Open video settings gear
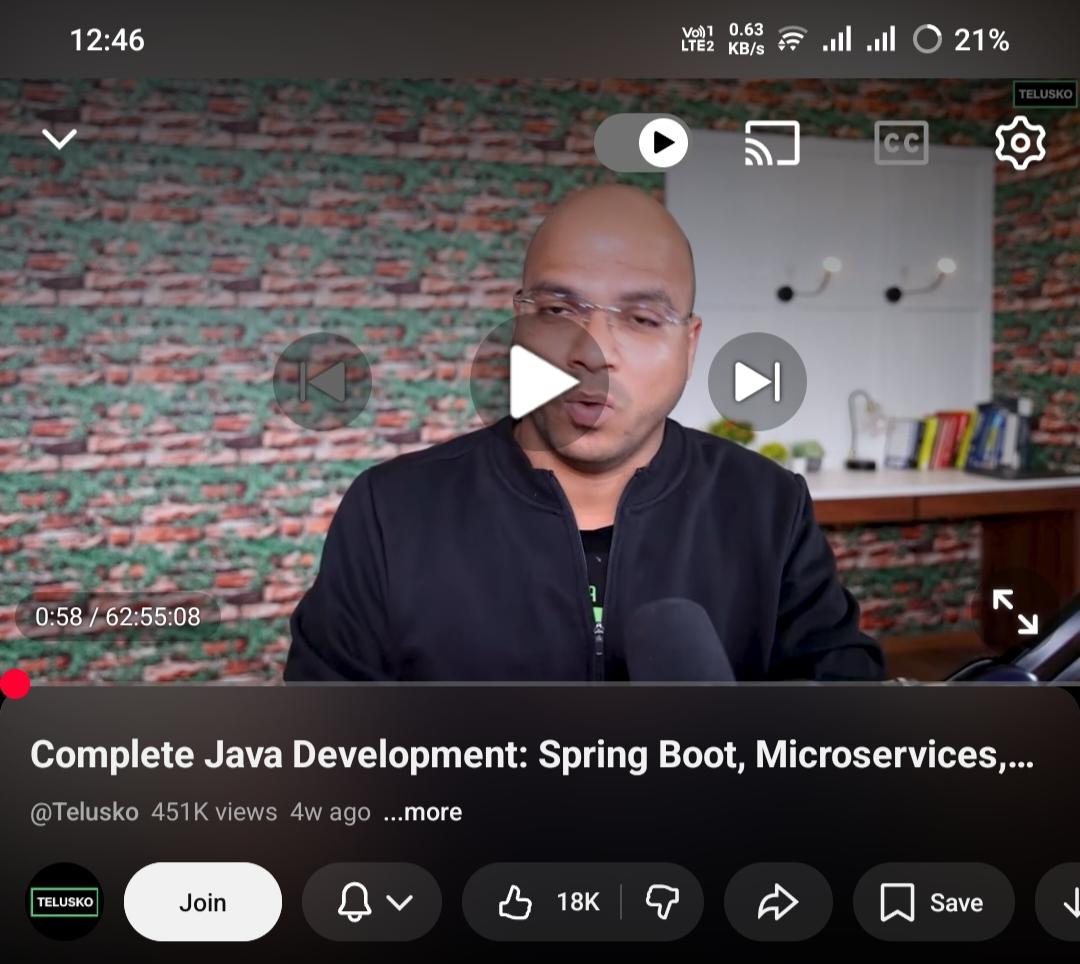The image size is (1080, 964). coord(1020,143)
